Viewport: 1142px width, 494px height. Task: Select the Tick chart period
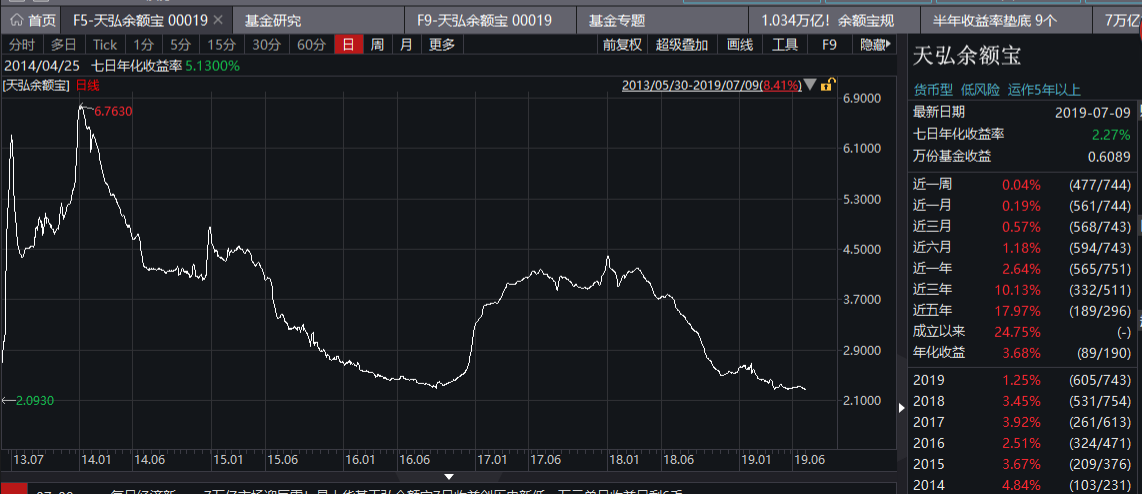tap(105, 44)
